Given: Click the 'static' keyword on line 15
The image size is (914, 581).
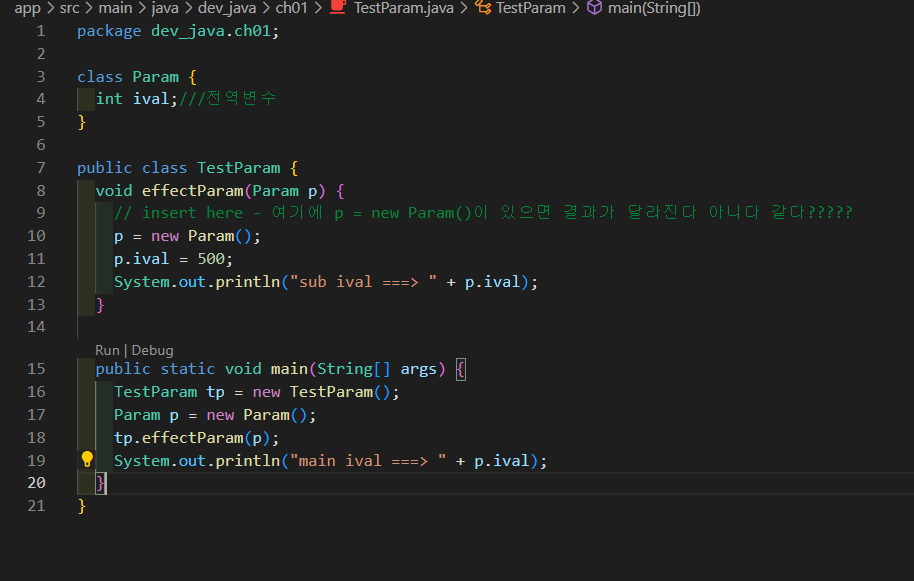Looking at the screenshot, I should (x=188, y=369).
